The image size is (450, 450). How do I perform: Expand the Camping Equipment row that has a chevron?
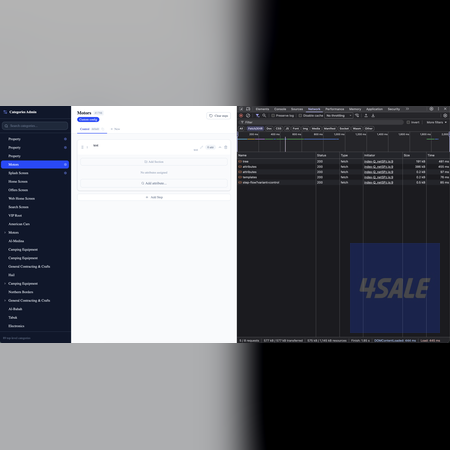click(x=5, y=283)
